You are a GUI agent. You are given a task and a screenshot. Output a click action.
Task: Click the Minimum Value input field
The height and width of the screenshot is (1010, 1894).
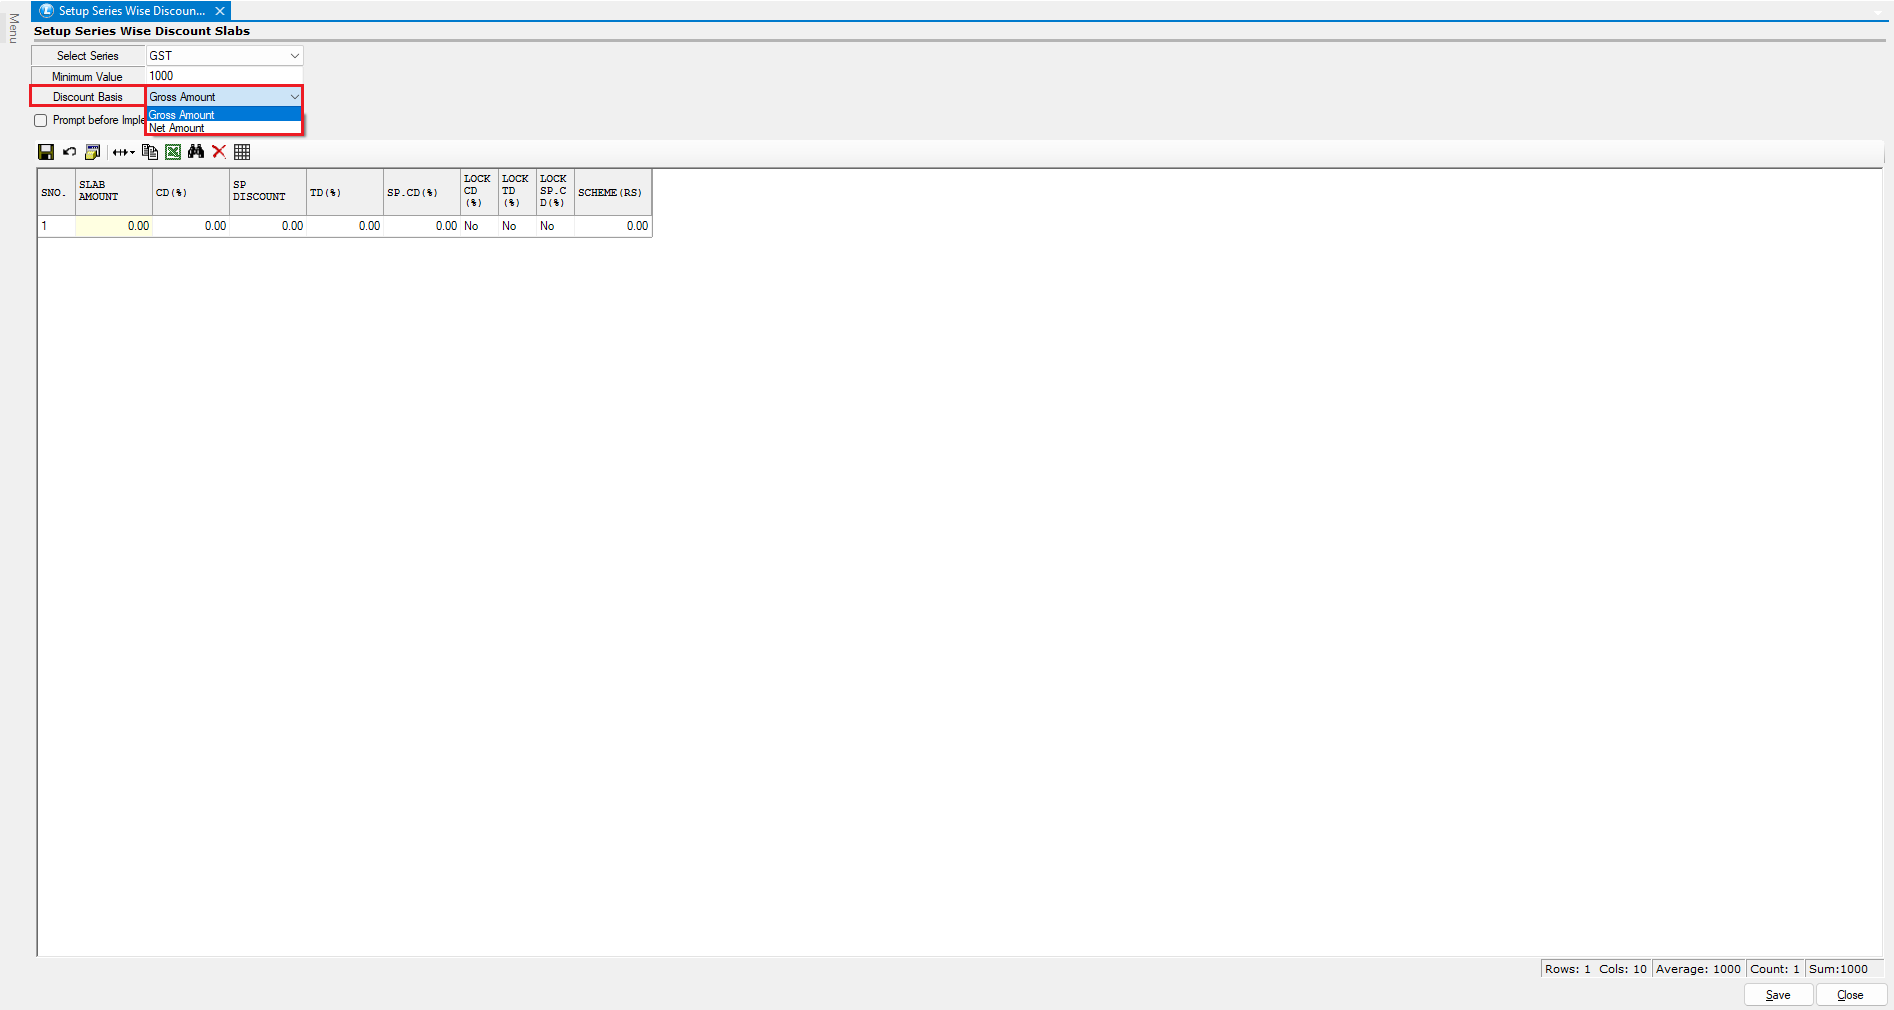click(224, 76)
